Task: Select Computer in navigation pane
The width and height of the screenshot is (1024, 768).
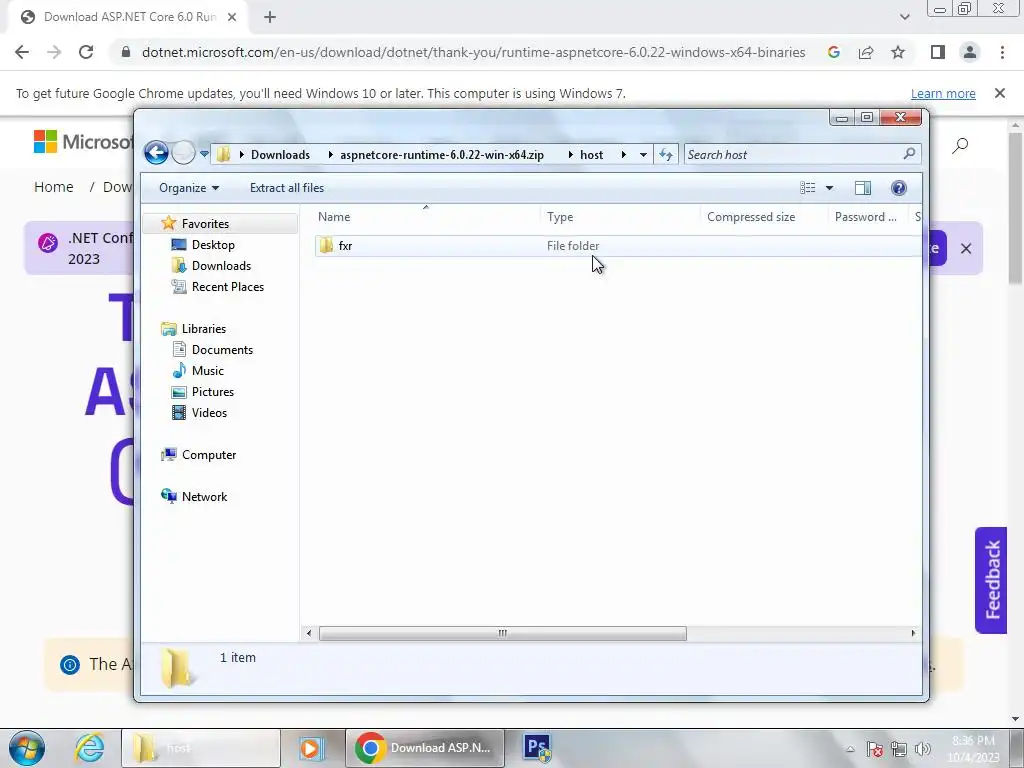Action: pos(208,455)
